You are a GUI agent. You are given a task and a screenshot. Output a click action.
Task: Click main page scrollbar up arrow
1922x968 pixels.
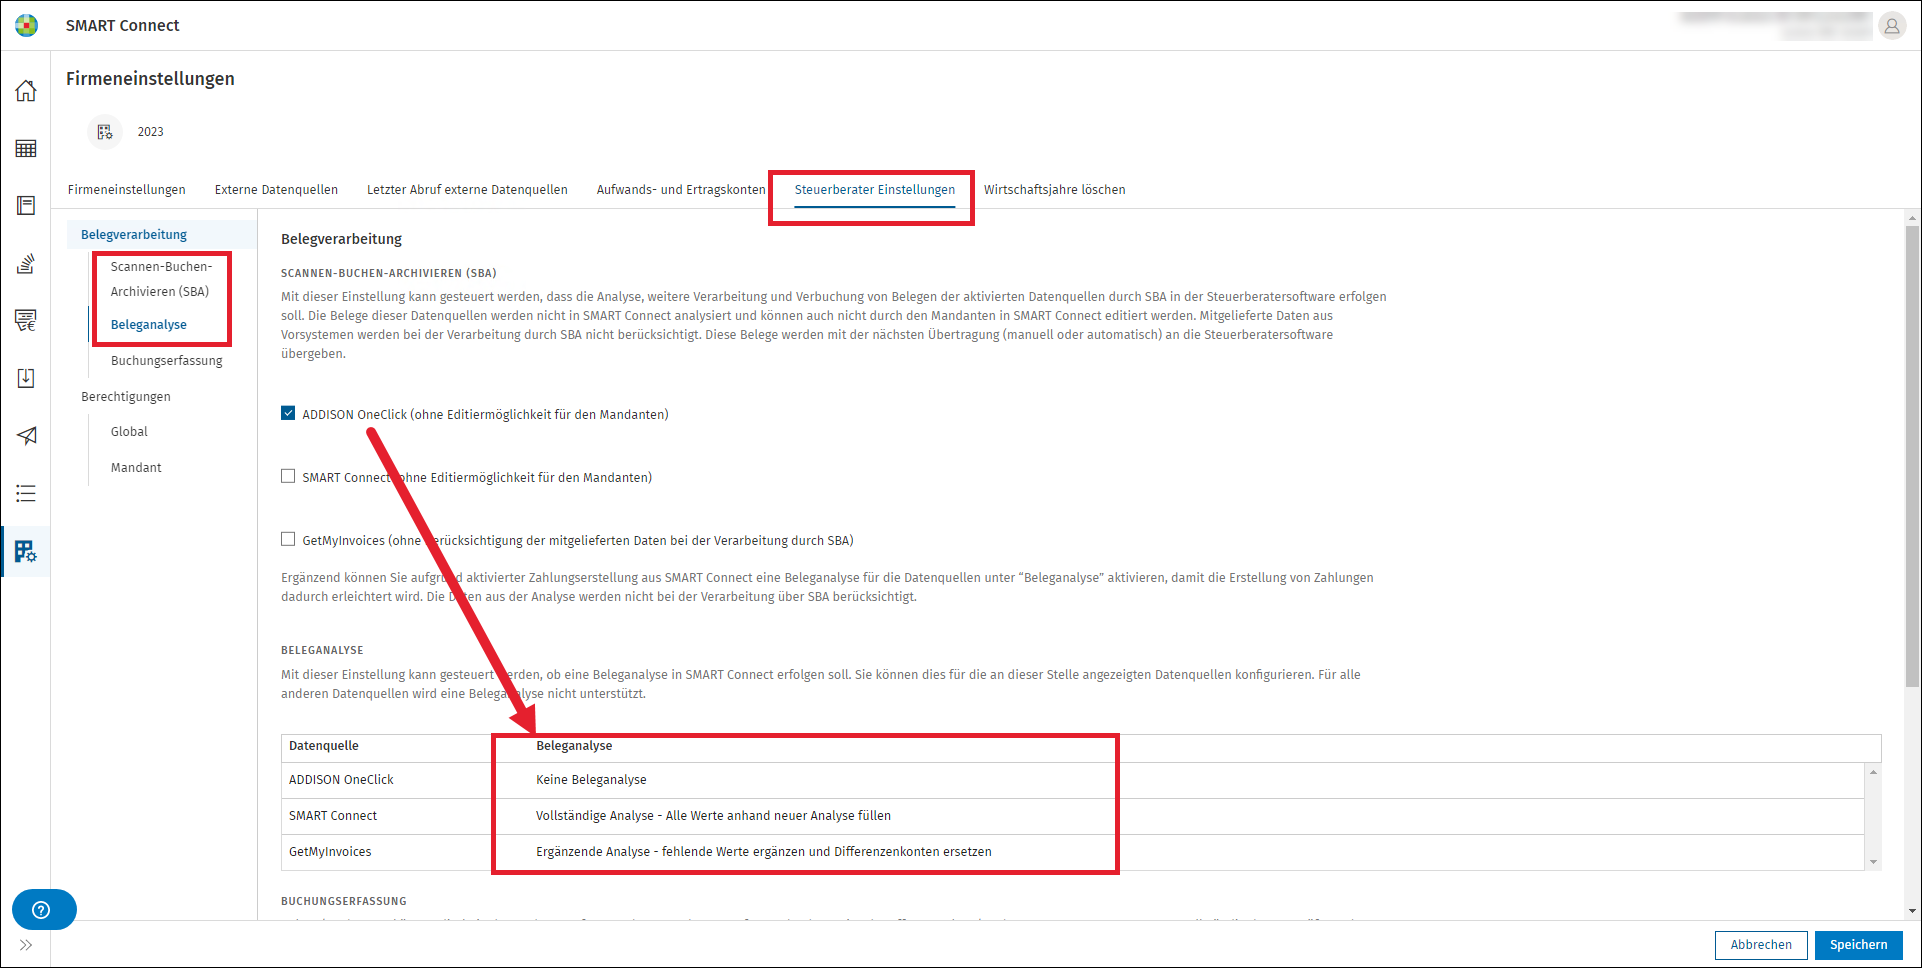pyautogui.click(x=1912, y=218)
